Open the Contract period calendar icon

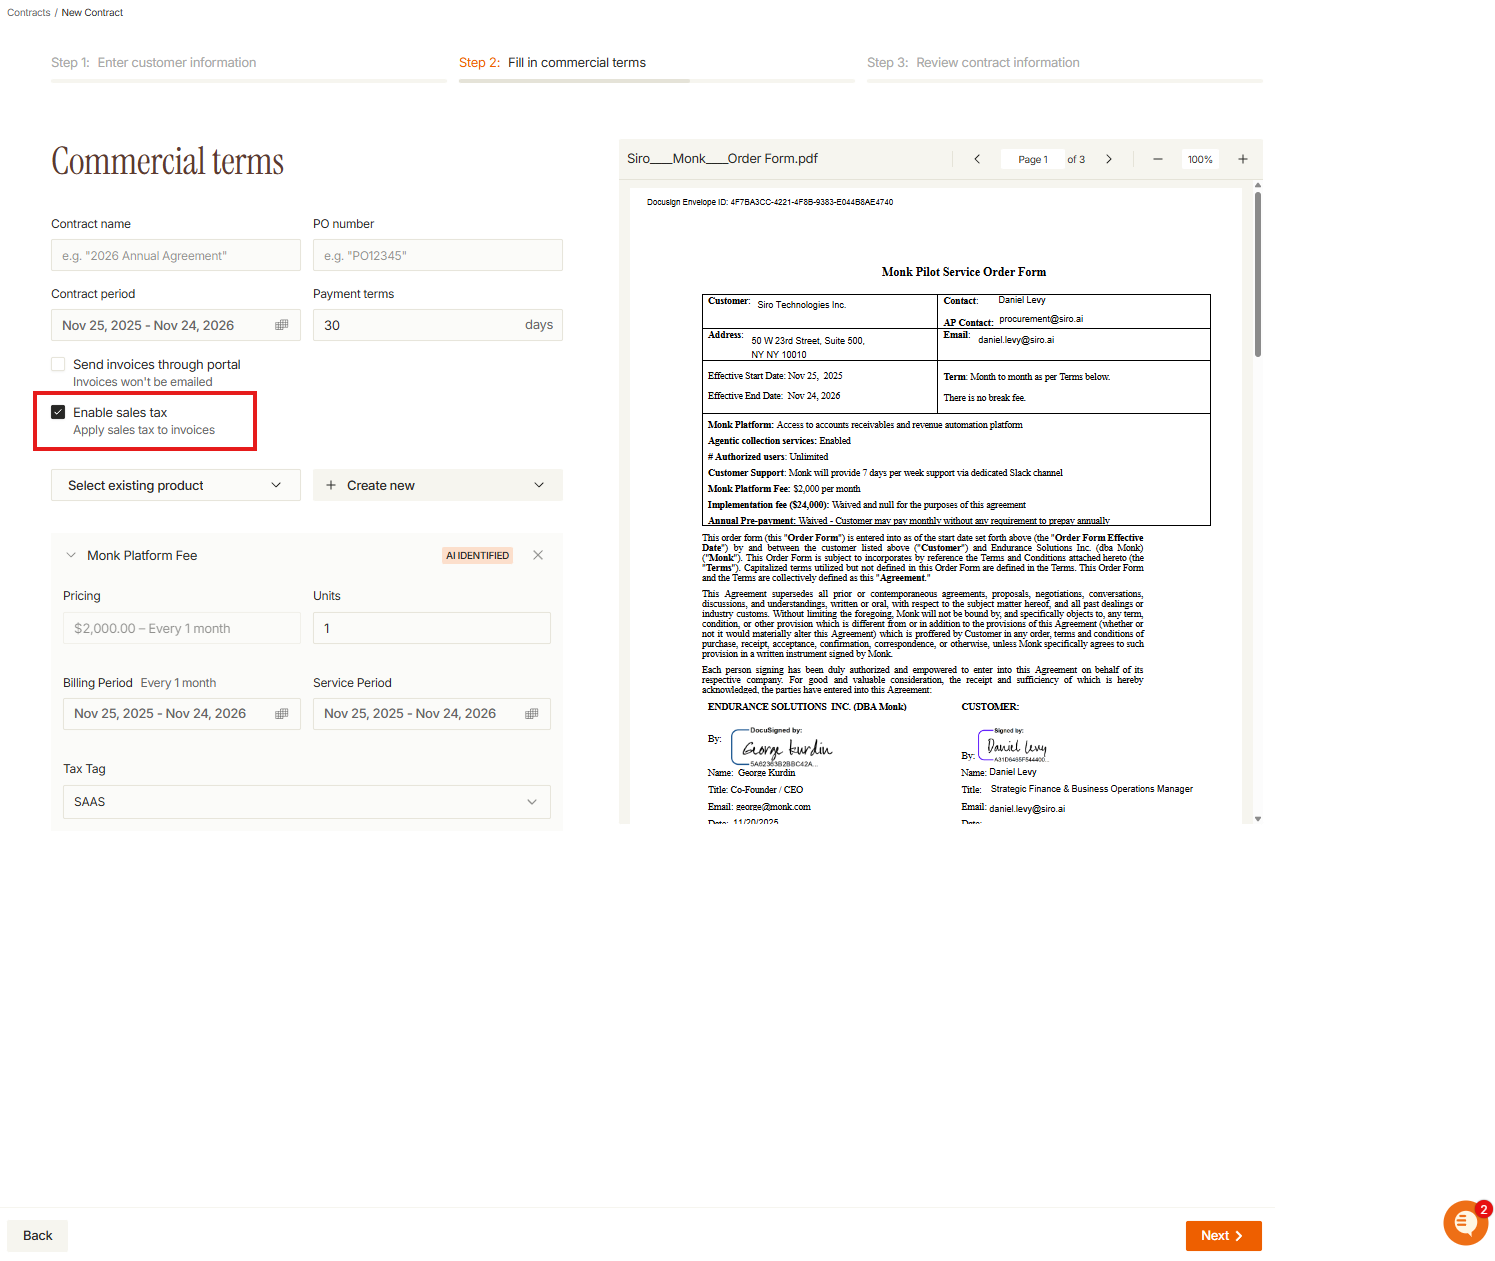pos(282,325)
